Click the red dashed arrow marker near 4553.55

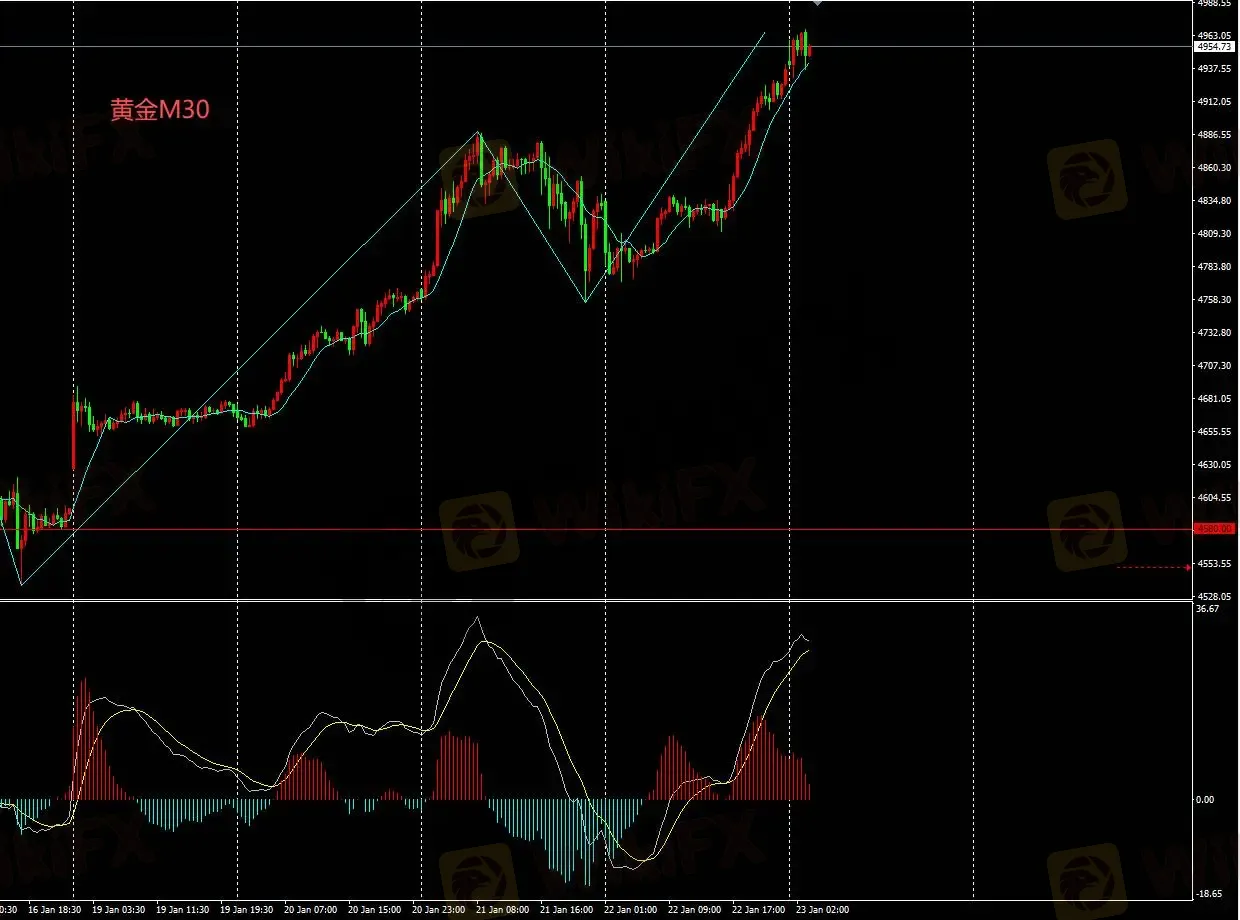[x=1154, y=567]
